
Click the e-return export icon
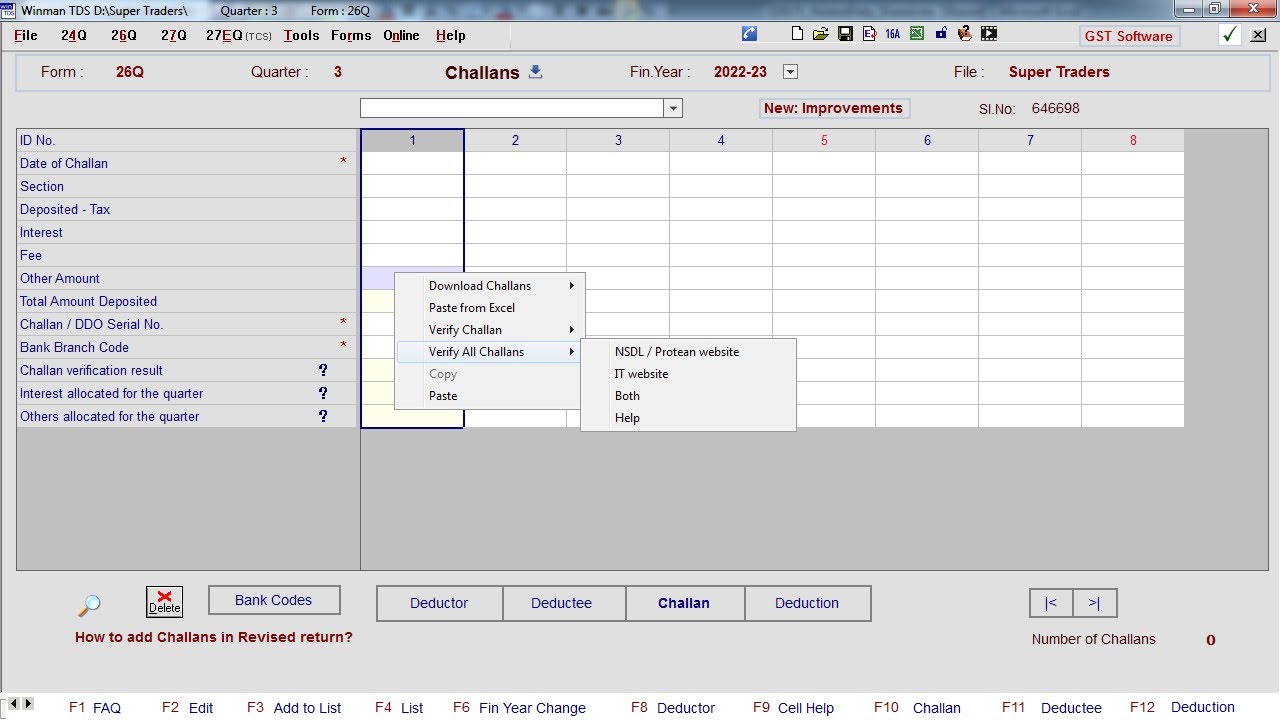(x=869, y=34)
